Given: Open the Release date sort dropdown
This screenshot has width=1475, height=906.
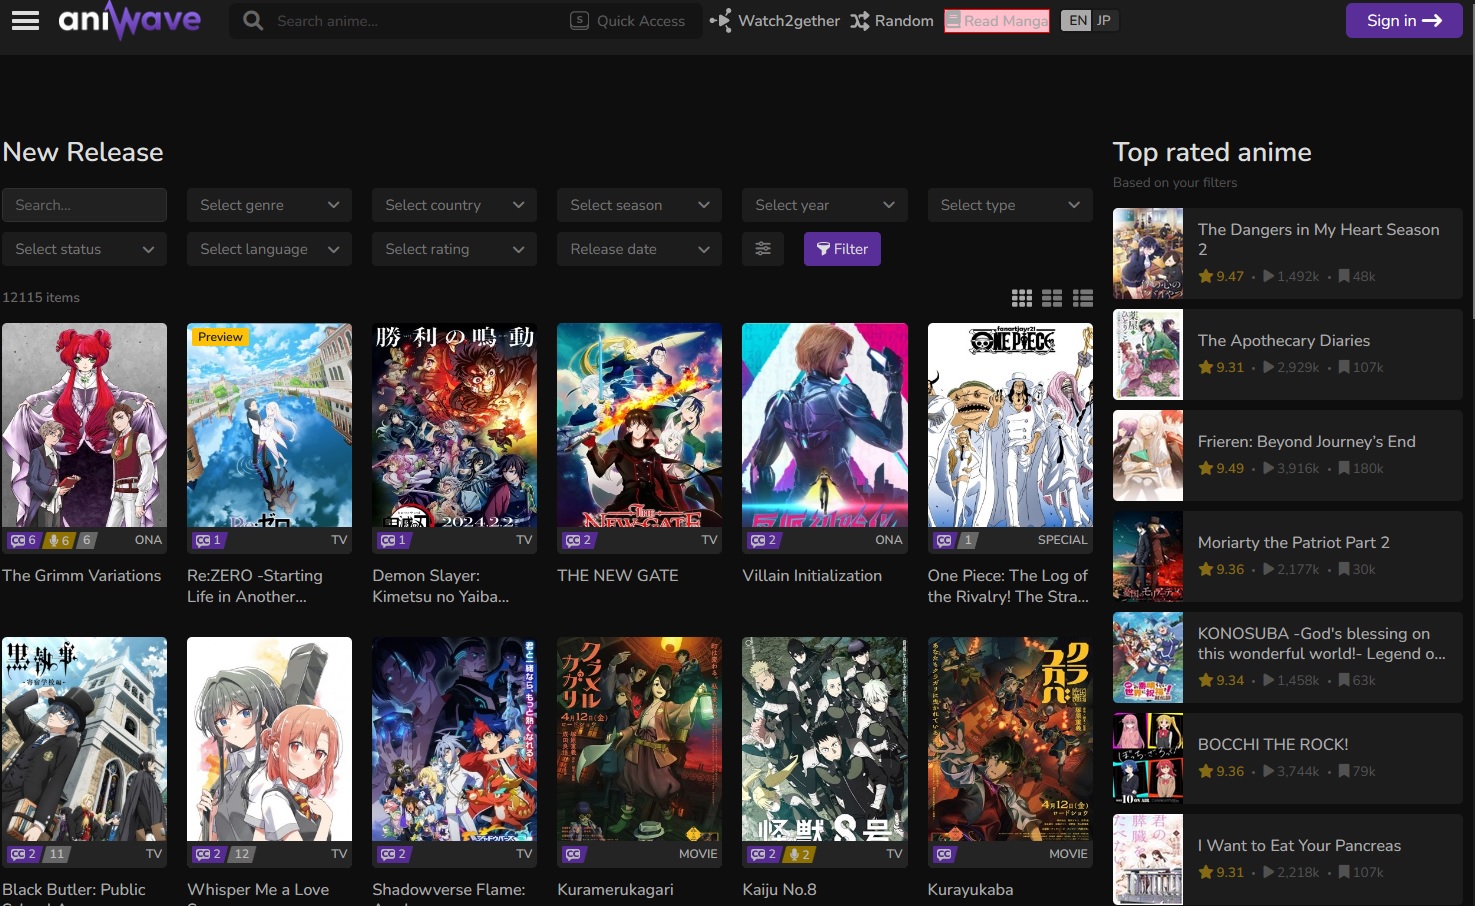Looking at the screenshot, I should (639, 249).
